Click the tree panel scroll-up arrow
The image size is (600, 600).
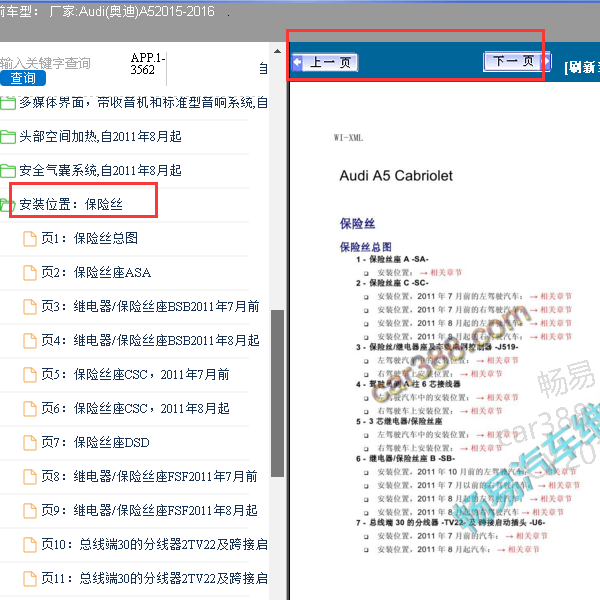click(277, 51)
